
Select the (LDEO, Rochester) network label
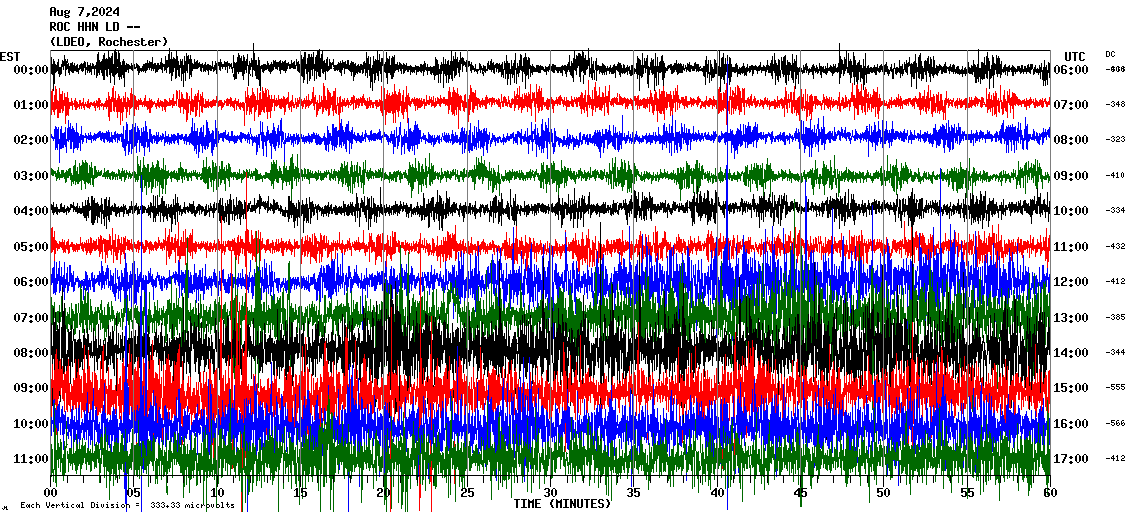point(108,42)
